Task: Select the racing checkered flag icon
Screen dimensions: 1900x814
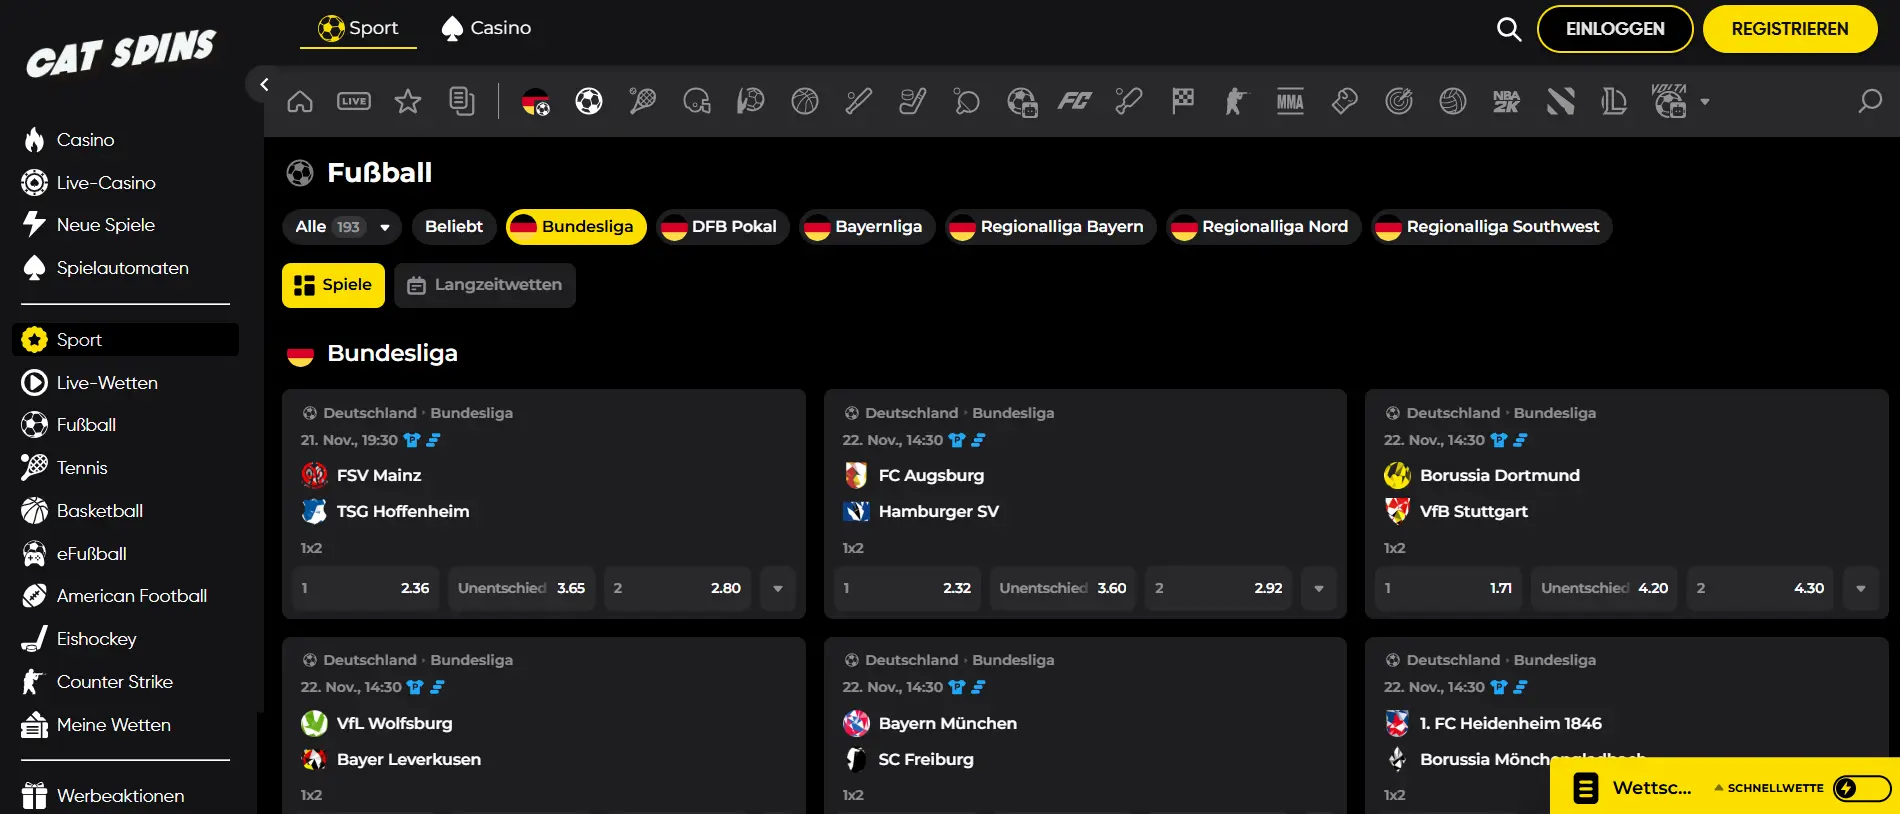Action: click(1183, 101)
